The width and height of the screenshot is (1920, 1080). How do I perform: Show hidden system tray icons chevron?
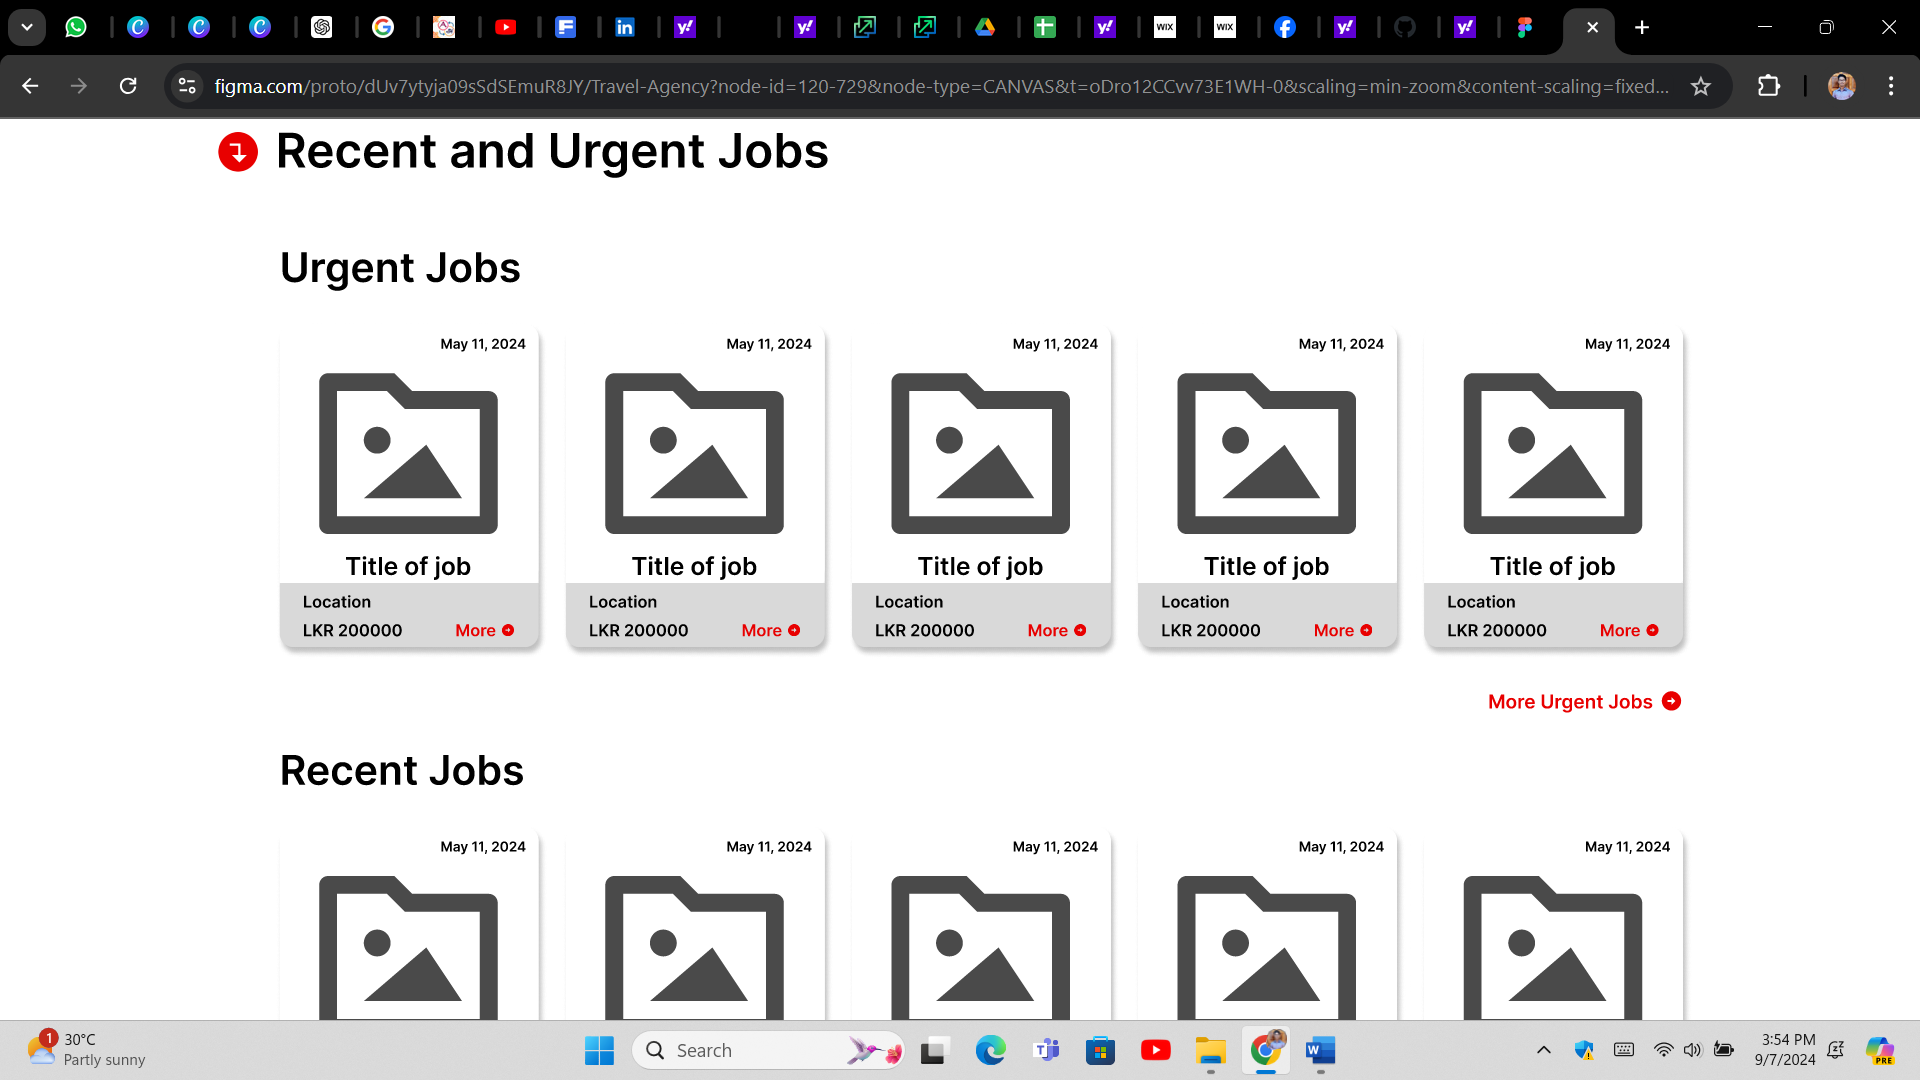point(1543,1050)
